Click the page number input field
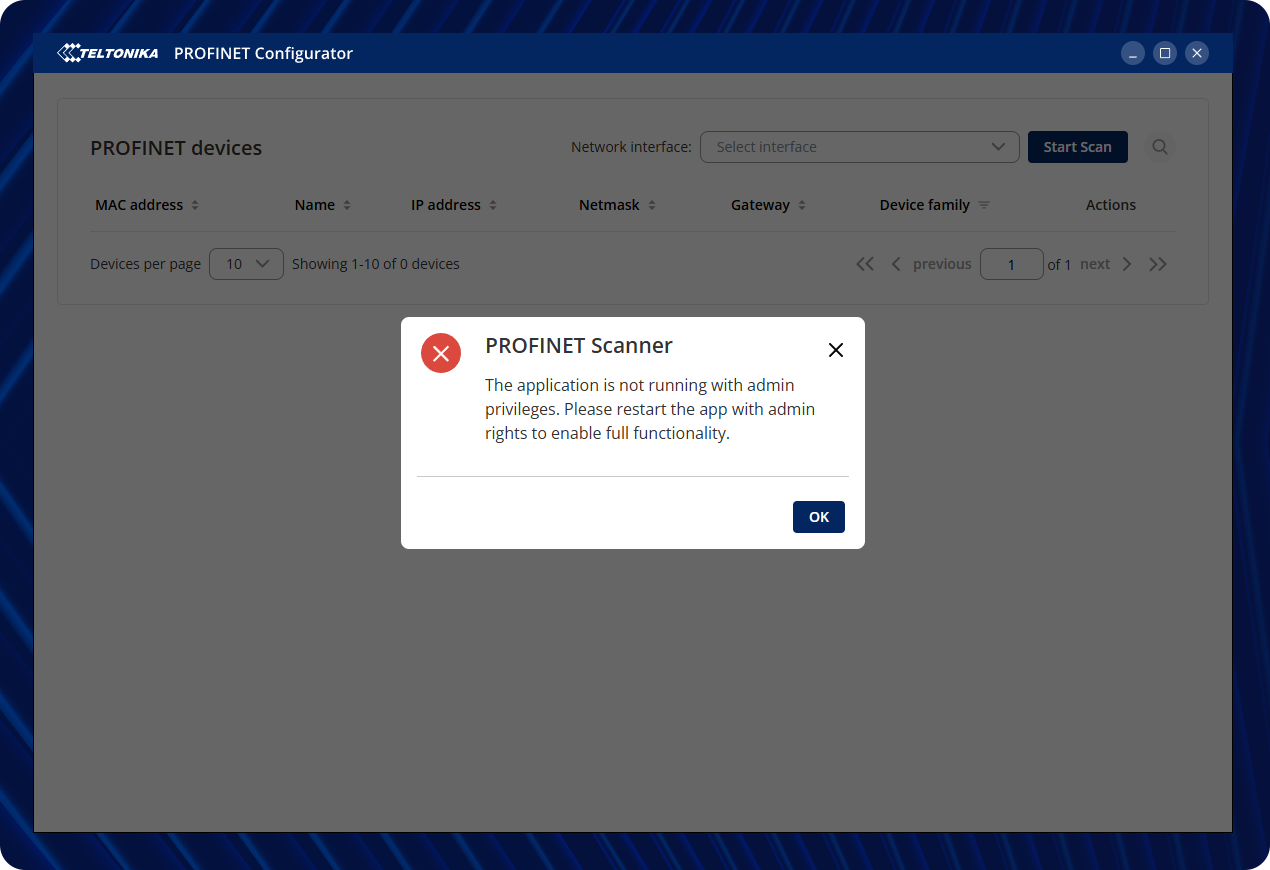Image resolution: width=1270 pixels, height=870 pixels. (1011, 264)
